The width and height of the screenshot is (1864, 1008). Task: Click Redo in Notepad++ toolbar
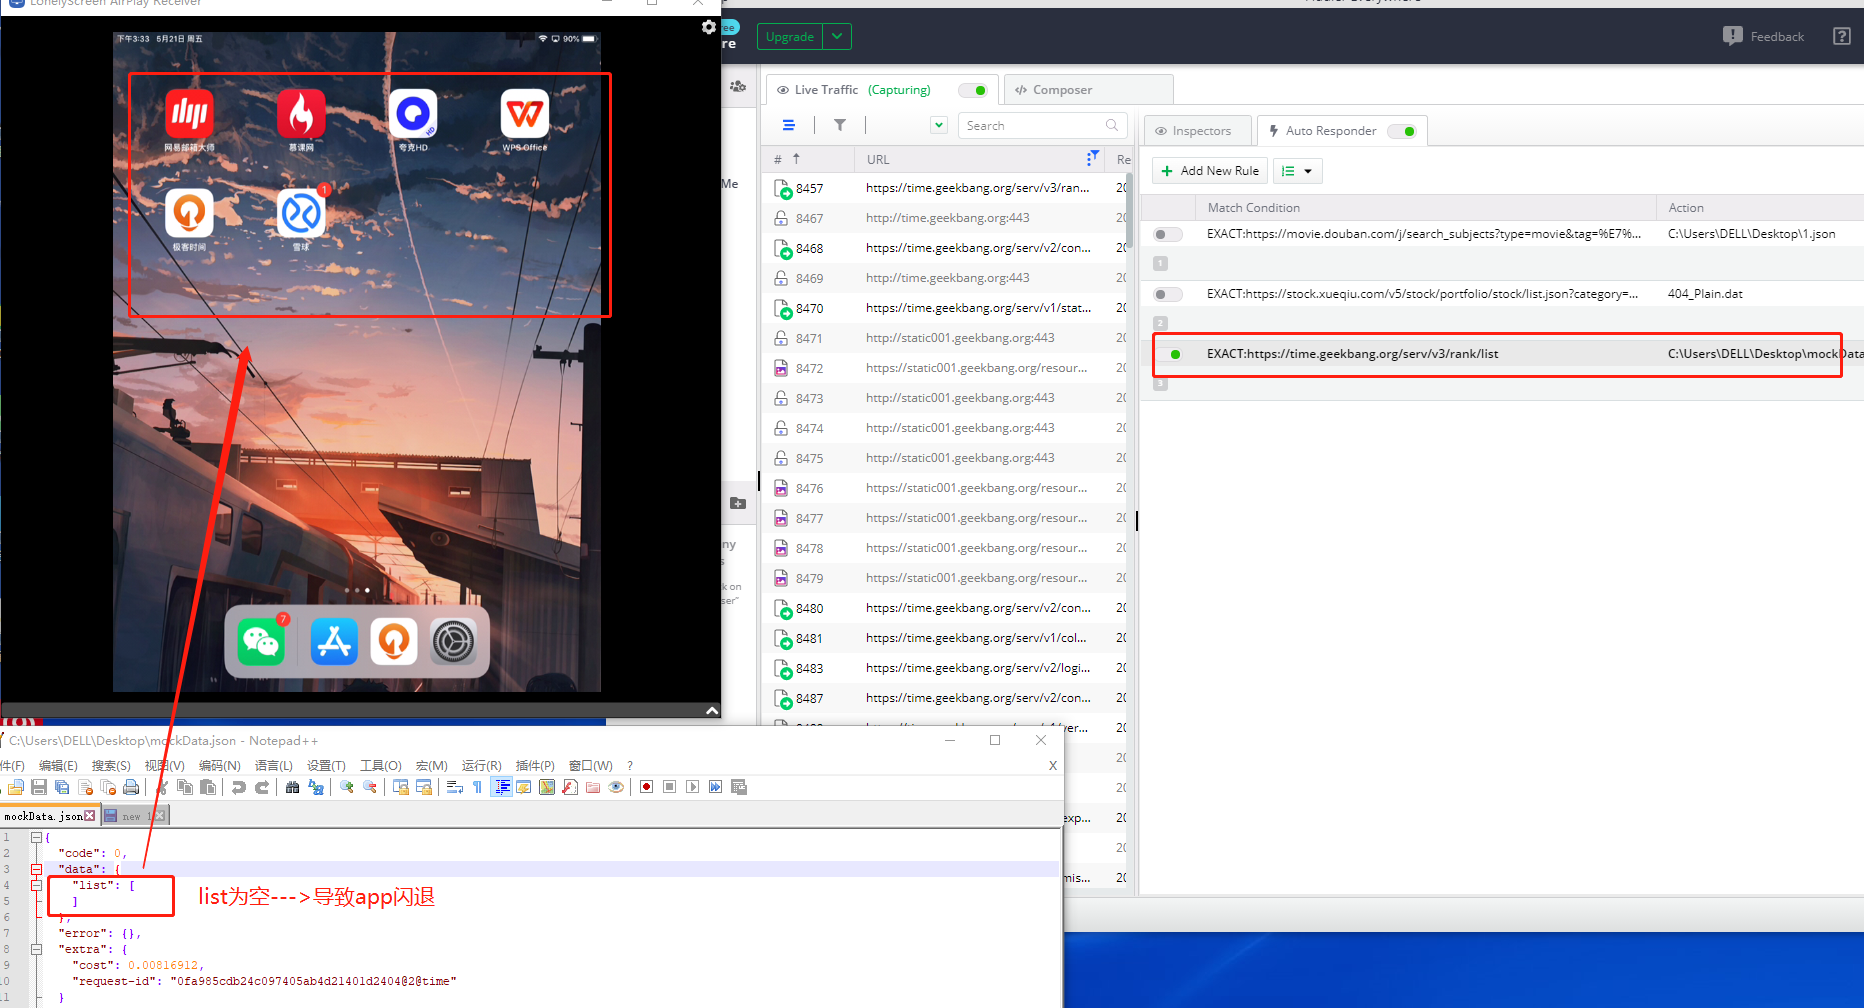coord(262,787)
